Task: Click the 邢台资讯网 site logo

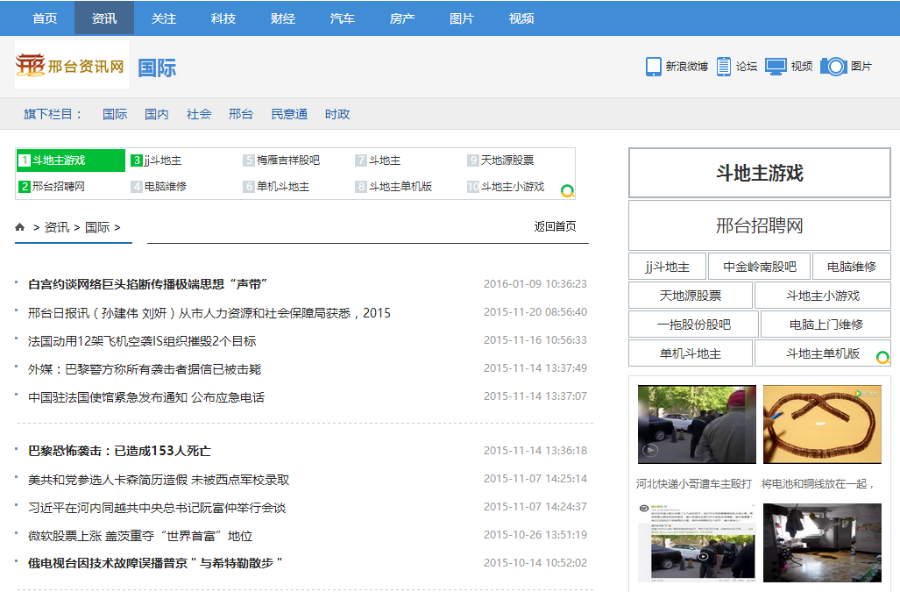Action: coord(70,68)
